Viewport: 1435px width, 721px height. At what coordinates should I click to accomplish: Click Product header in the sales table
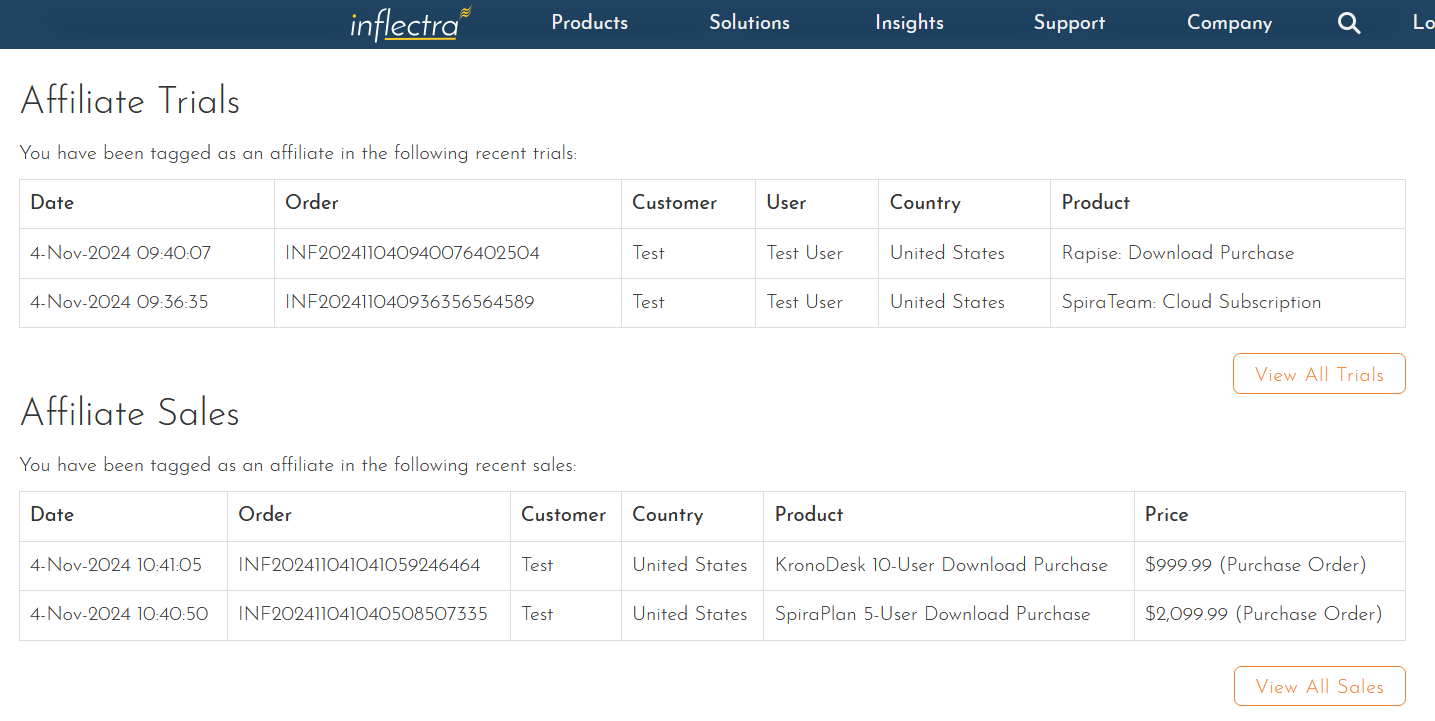point(809,515)
